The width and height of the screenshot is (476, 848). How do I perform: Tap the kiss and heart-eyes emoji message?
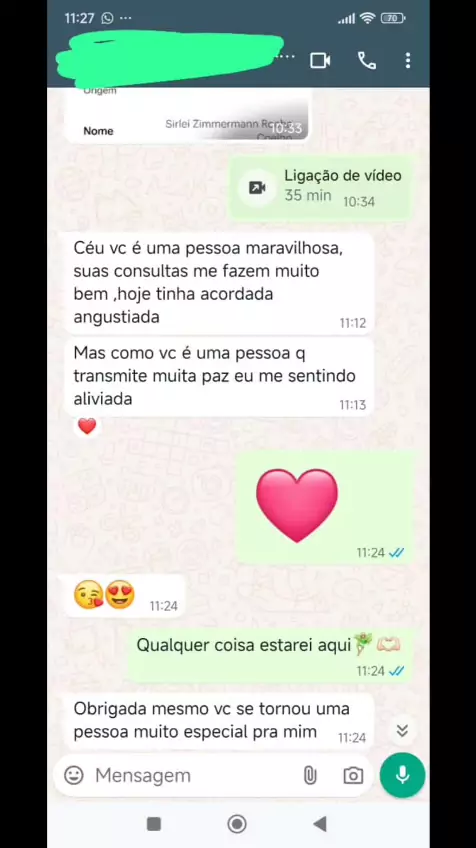[x=124, y=596]
